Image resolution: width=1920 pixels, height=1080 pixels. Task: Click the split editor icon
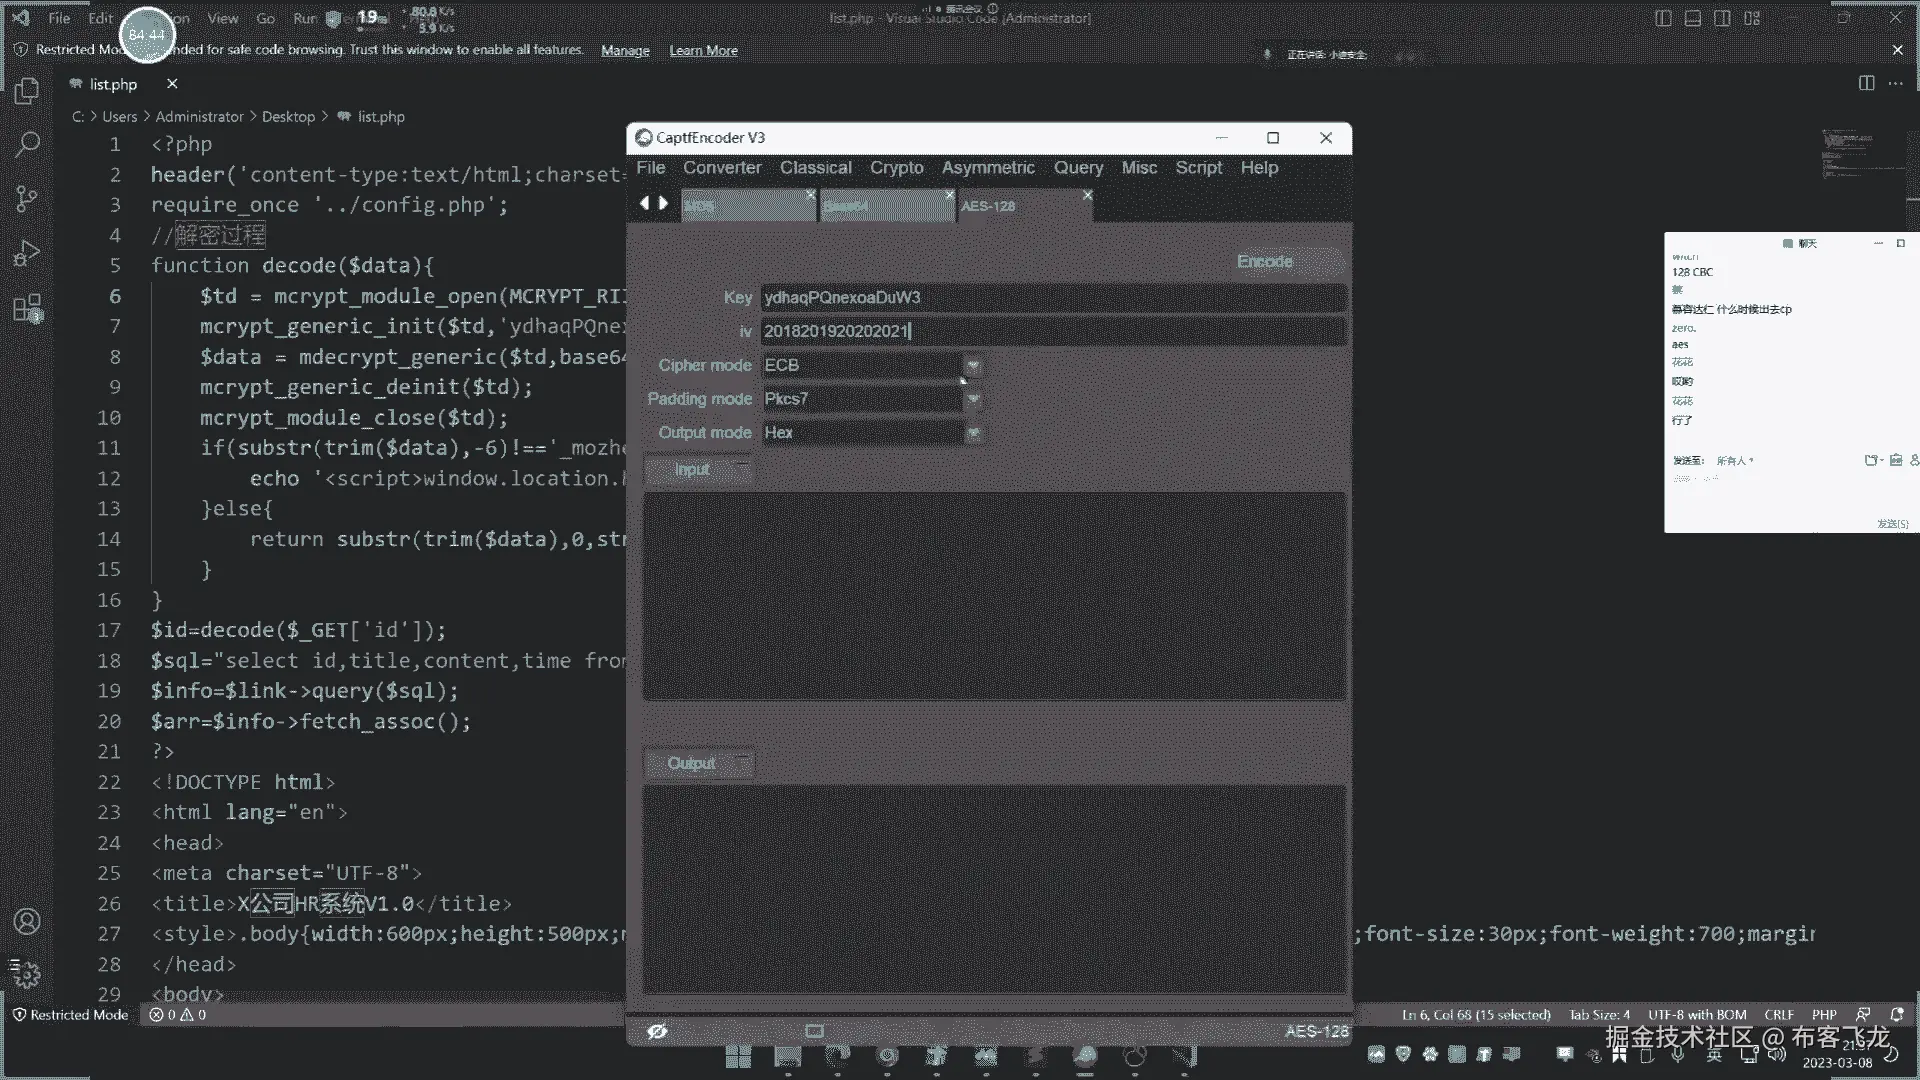1866,84
